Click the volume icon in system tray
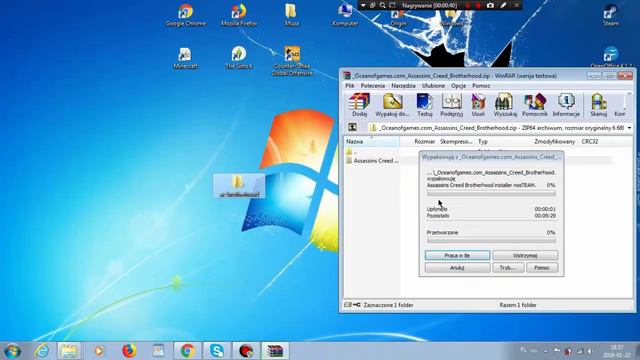This screenshot has height=360, width=640. [x=589, y=351]
